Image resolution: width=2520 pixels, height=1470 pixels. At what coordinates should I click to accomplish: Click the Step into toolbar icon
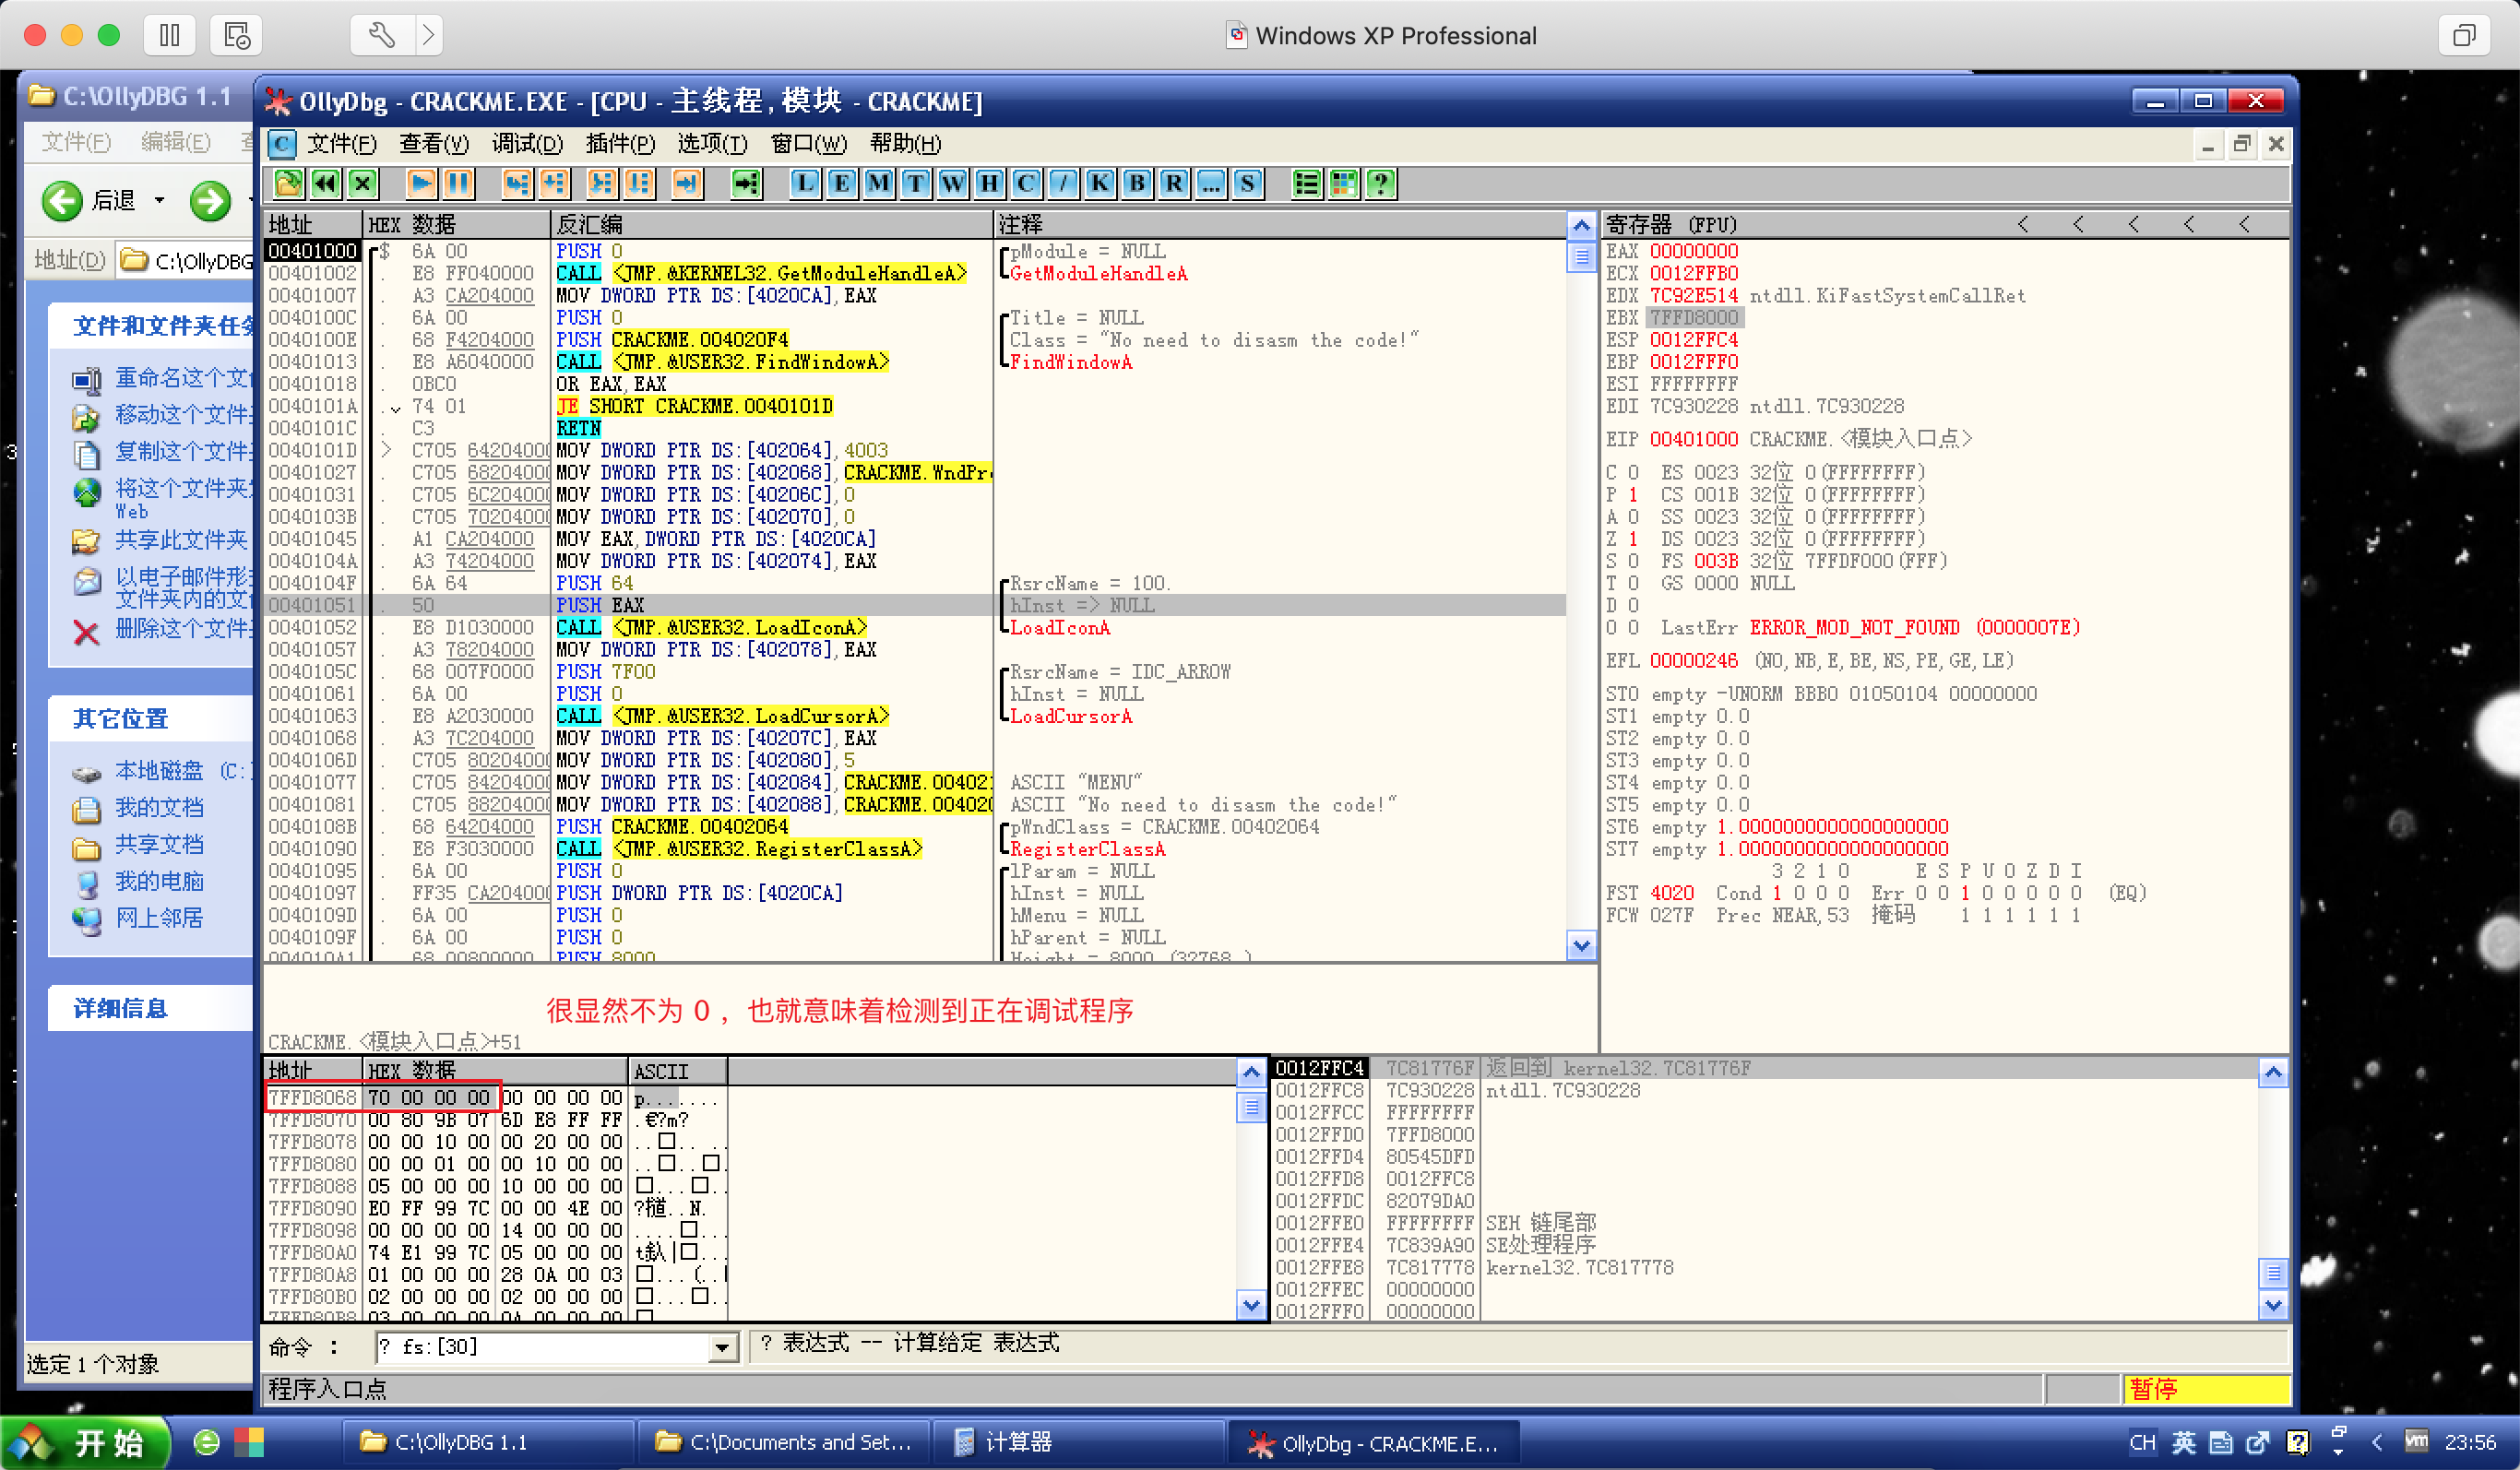tap(516, 183)
